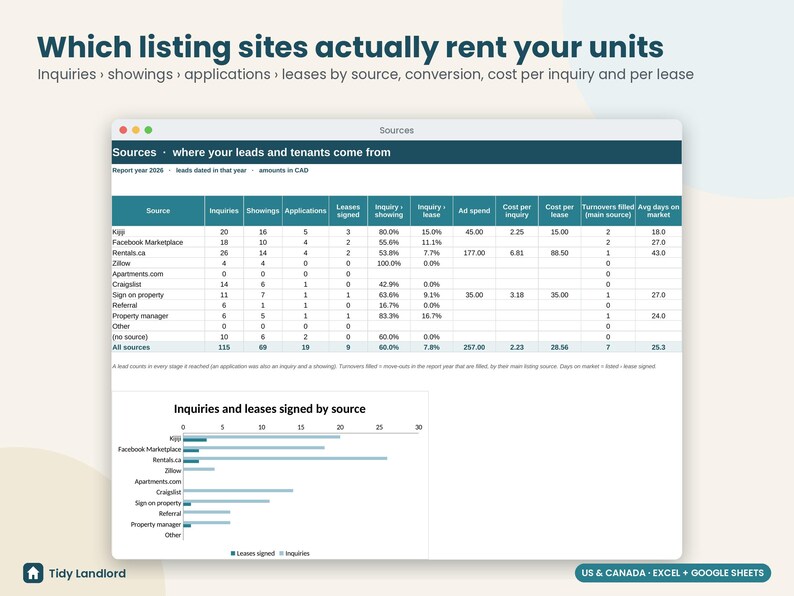Image resolution: width=794 pixels, height=596 pixels.
Task: Click the Report year 2026 text
Action: (x=138, y=171)
